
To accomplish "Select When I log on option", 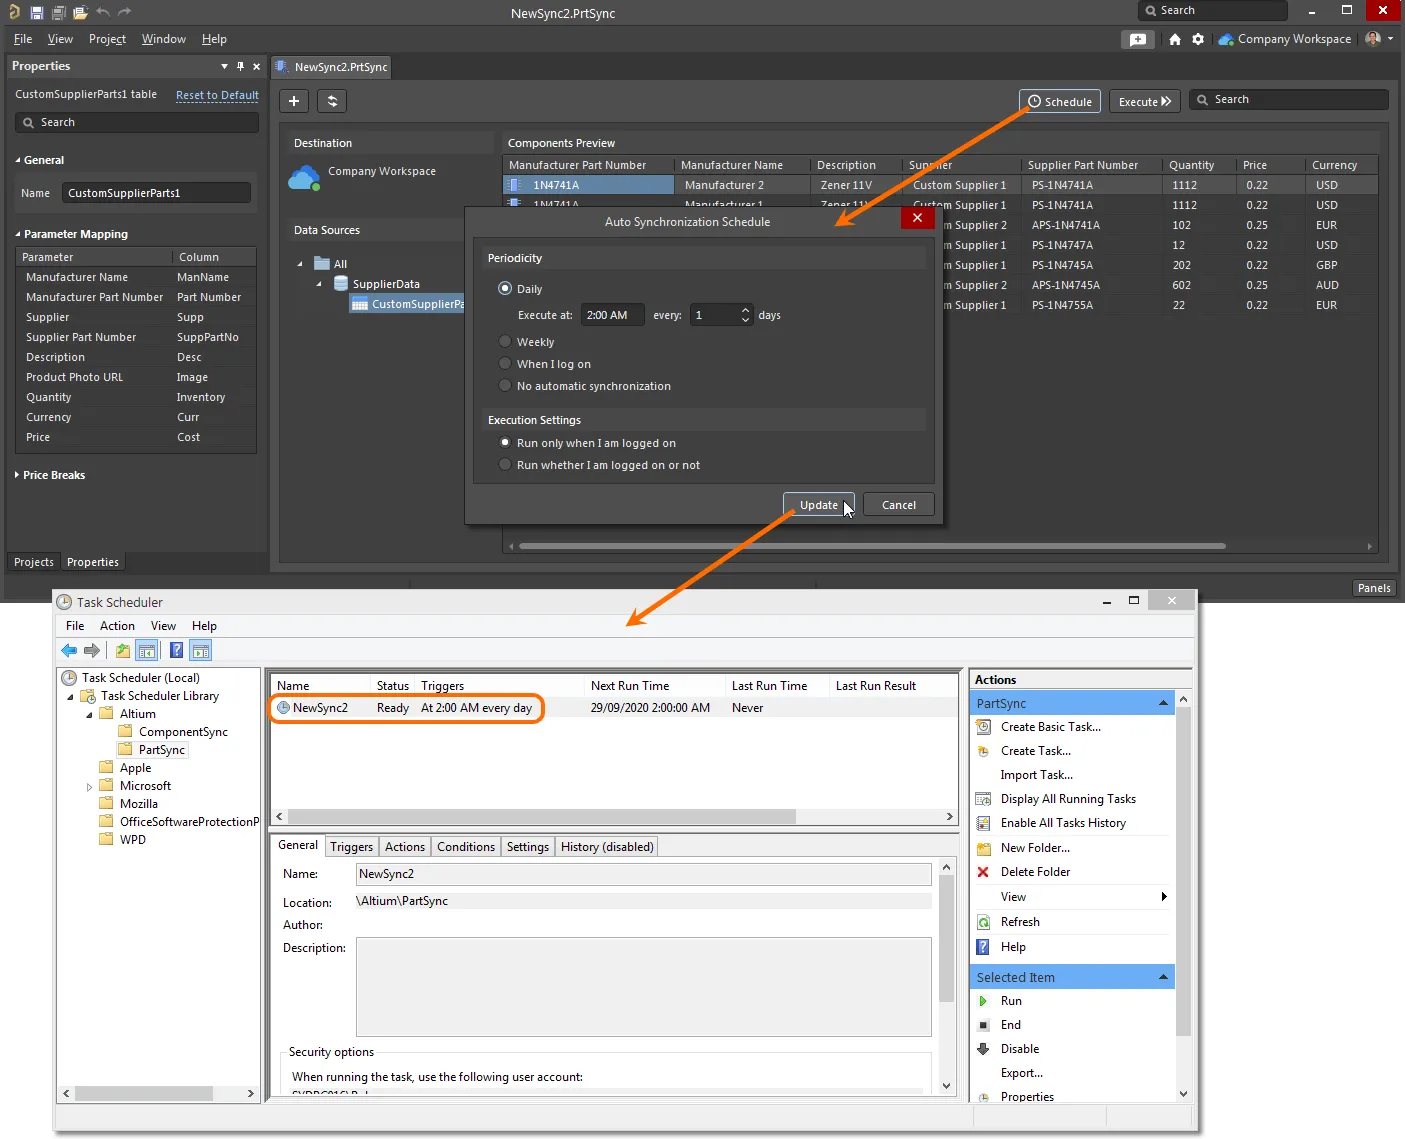I will (505, 364).
